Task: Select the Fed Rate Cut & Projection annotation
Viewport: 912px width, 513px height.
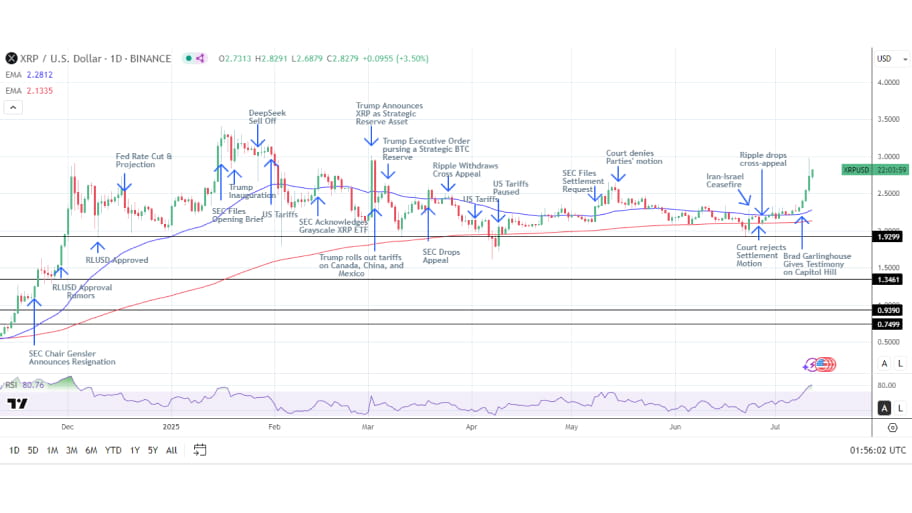Action: [144, 161]
